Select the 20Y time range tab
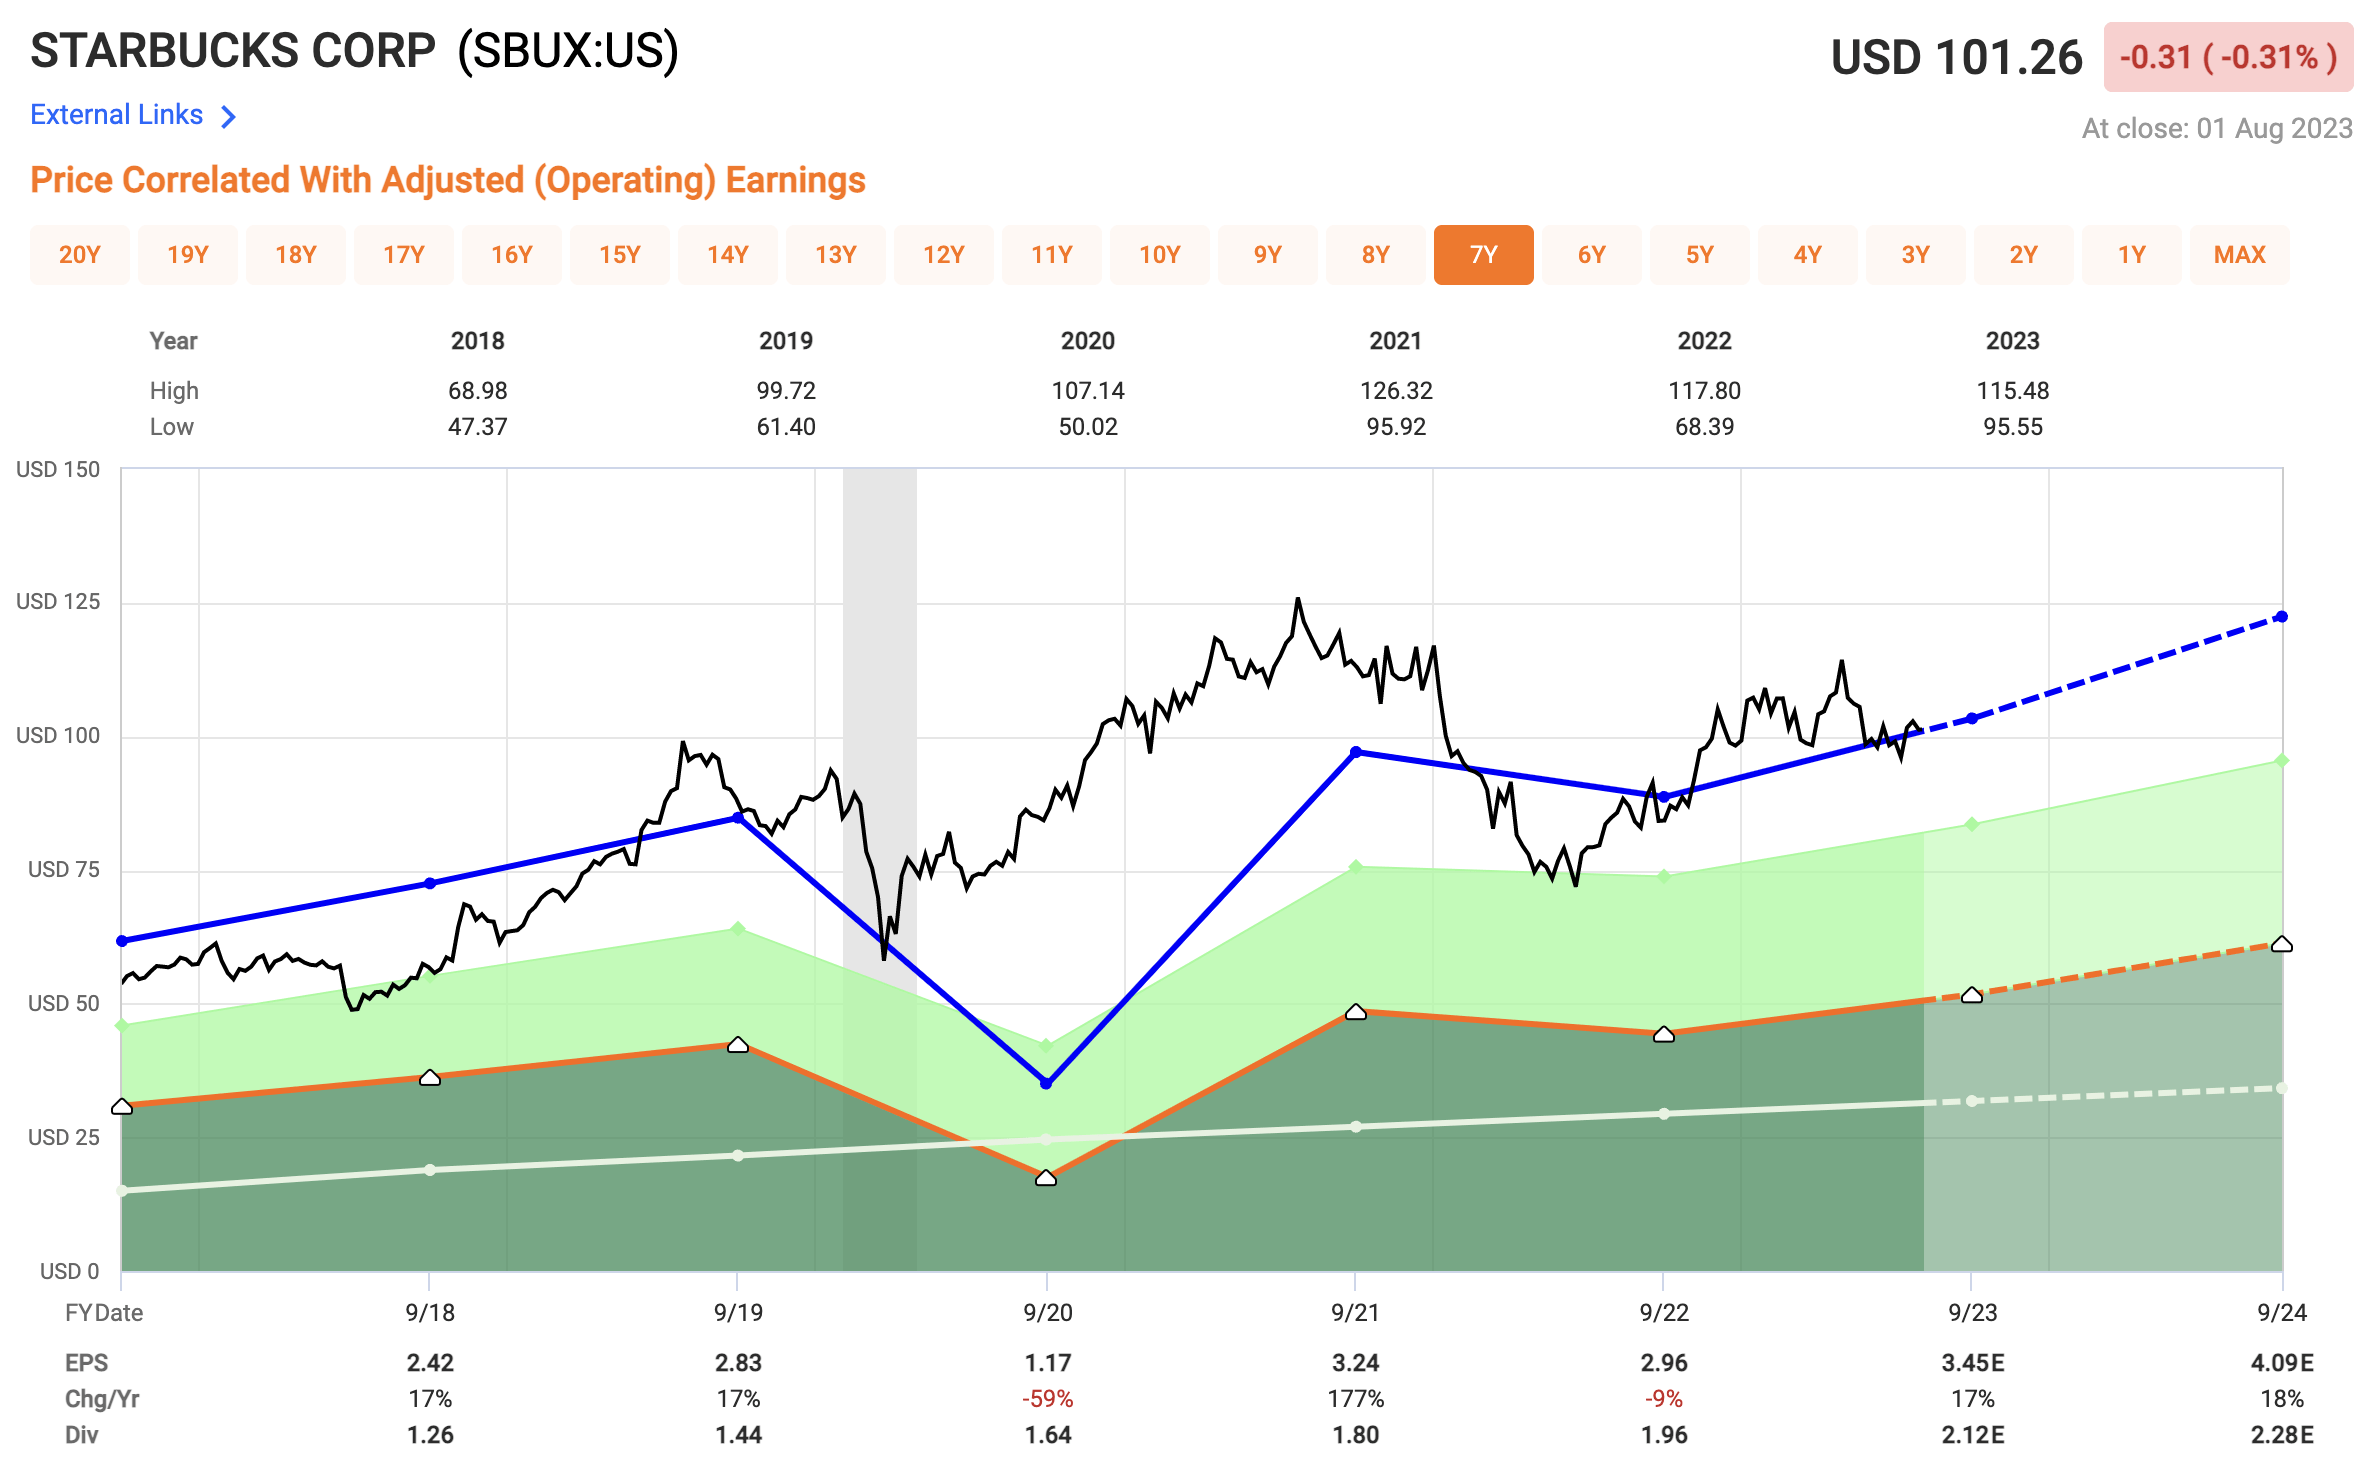This screenshot has width=2372, height=1462. tap(80, 255)
